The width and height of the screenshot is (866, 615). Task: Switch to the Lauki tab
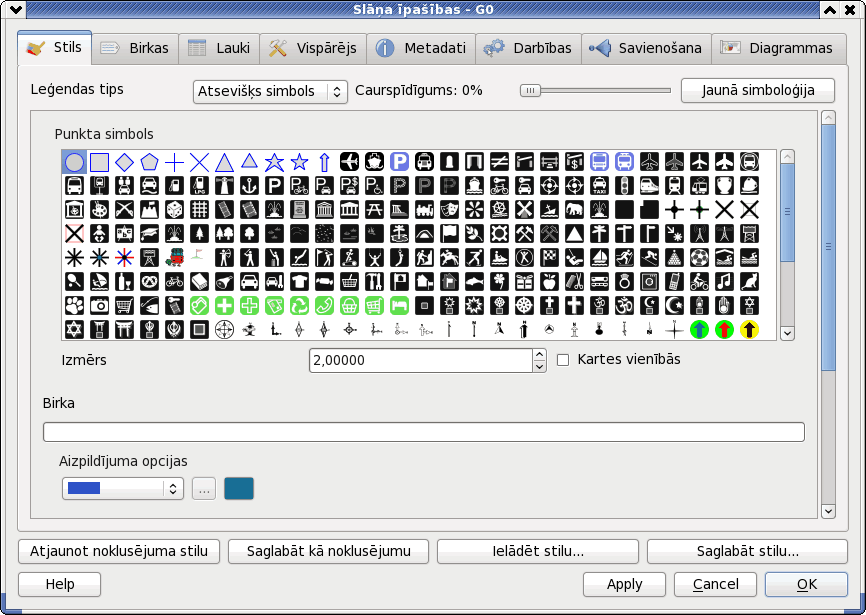[x=219, y=49]
